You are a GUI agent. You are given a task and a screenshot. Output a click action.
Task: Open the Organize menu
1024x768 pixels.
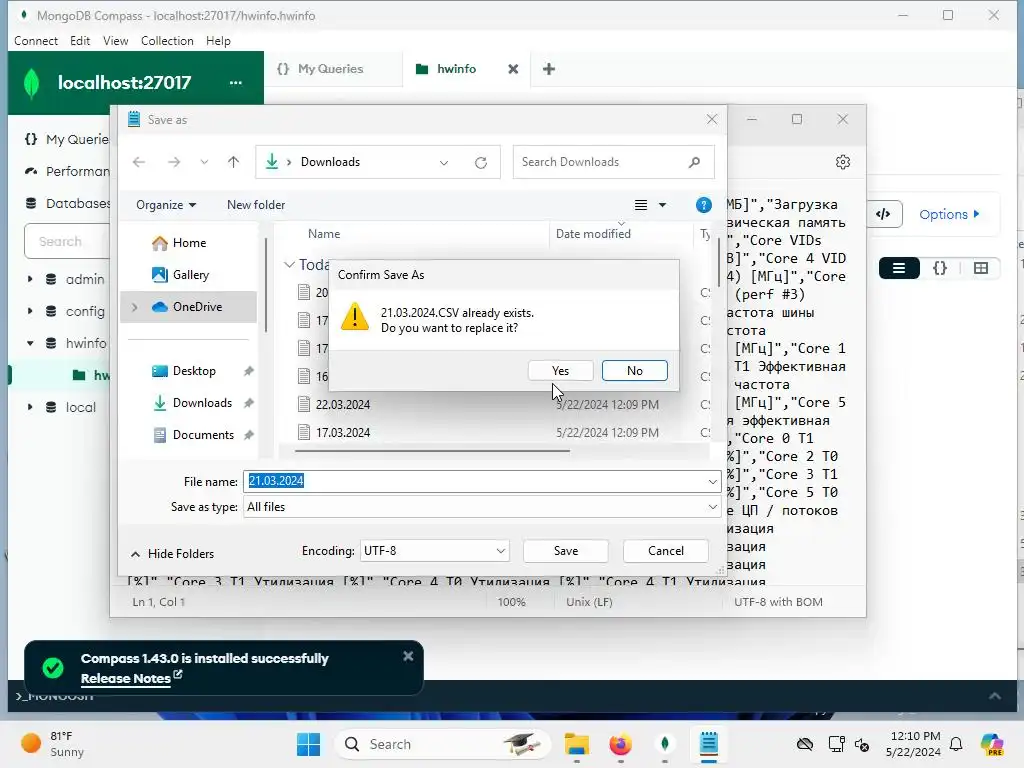166,205
